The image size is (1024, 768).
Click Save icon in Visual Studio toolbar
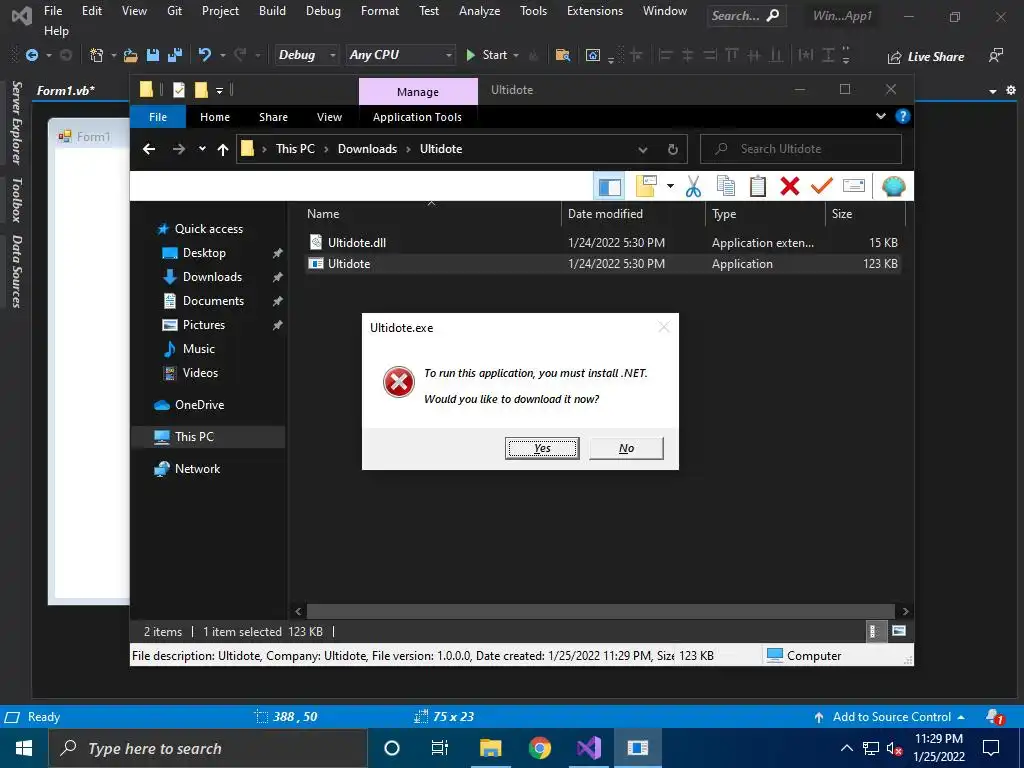point(153,56)
